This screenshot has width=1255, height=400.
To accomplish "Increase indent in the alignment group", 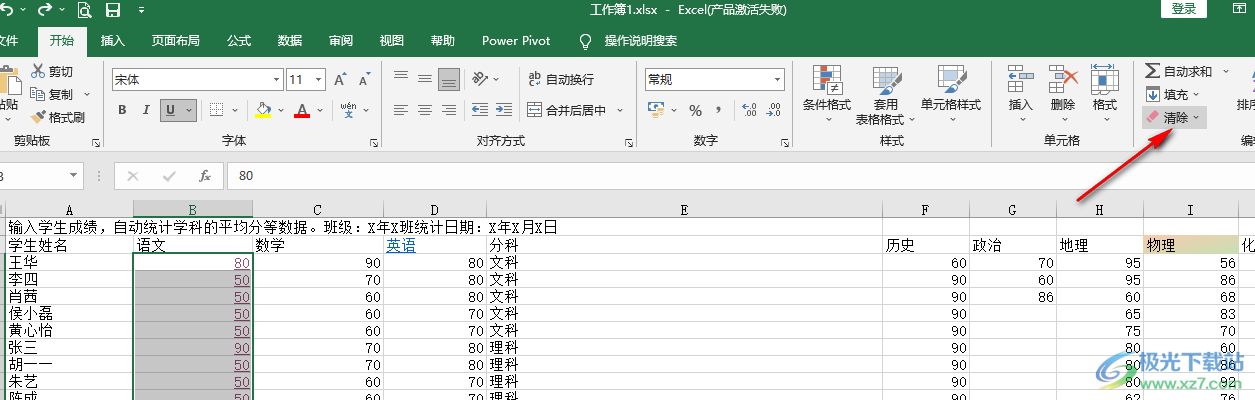I will 503,110.
